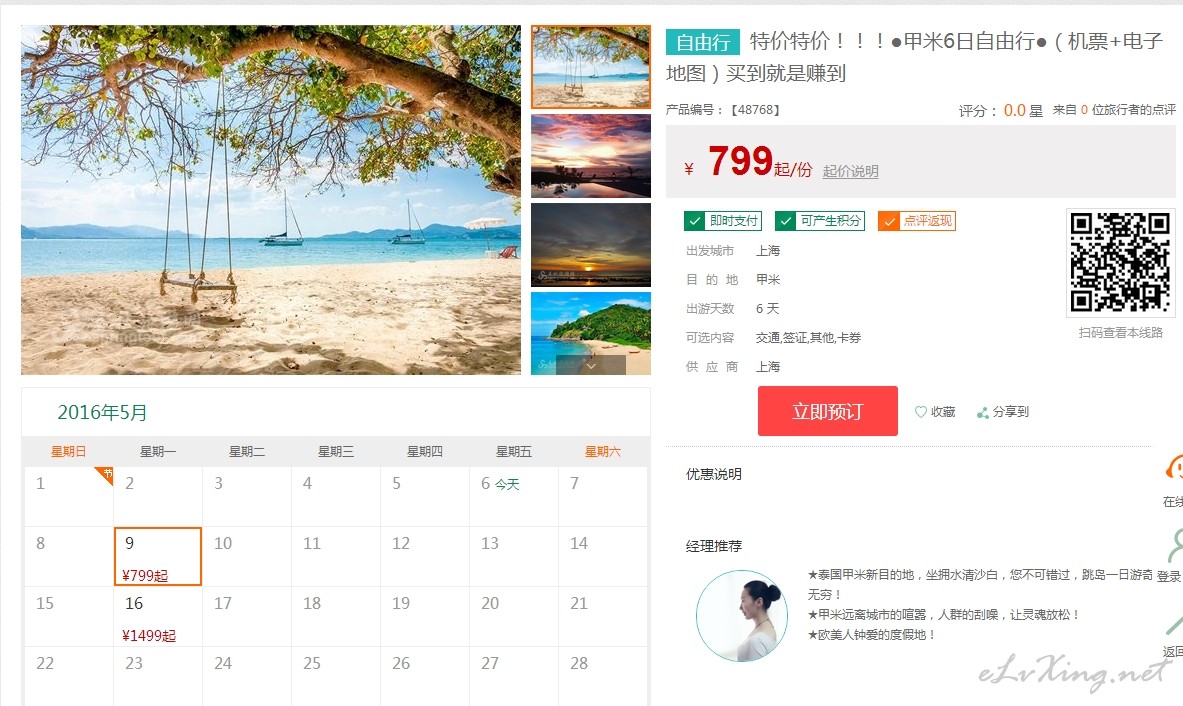Screen dimensions: 1183x706
Task: Open the 优惠说明 section
Action: [714, 474]
